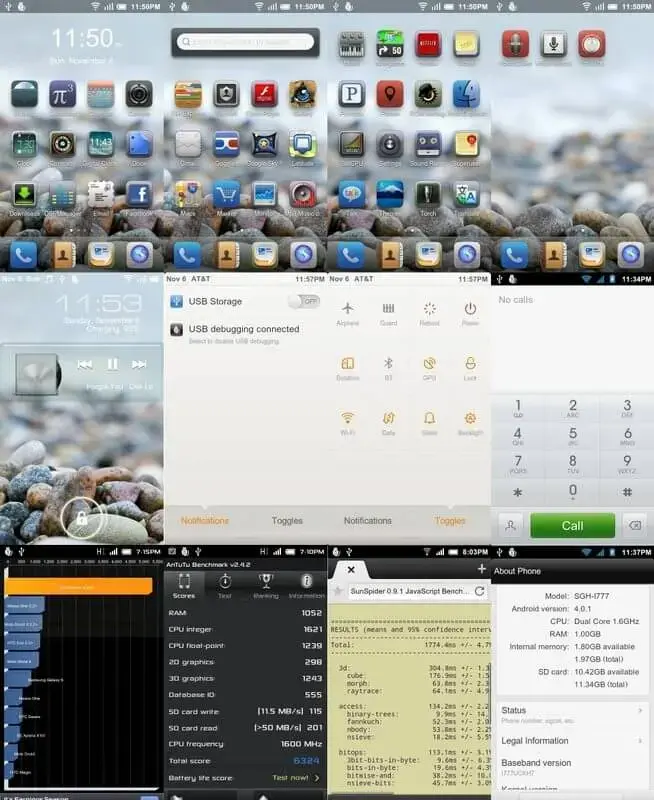Open the Netflix app icon

pos(427,44)
